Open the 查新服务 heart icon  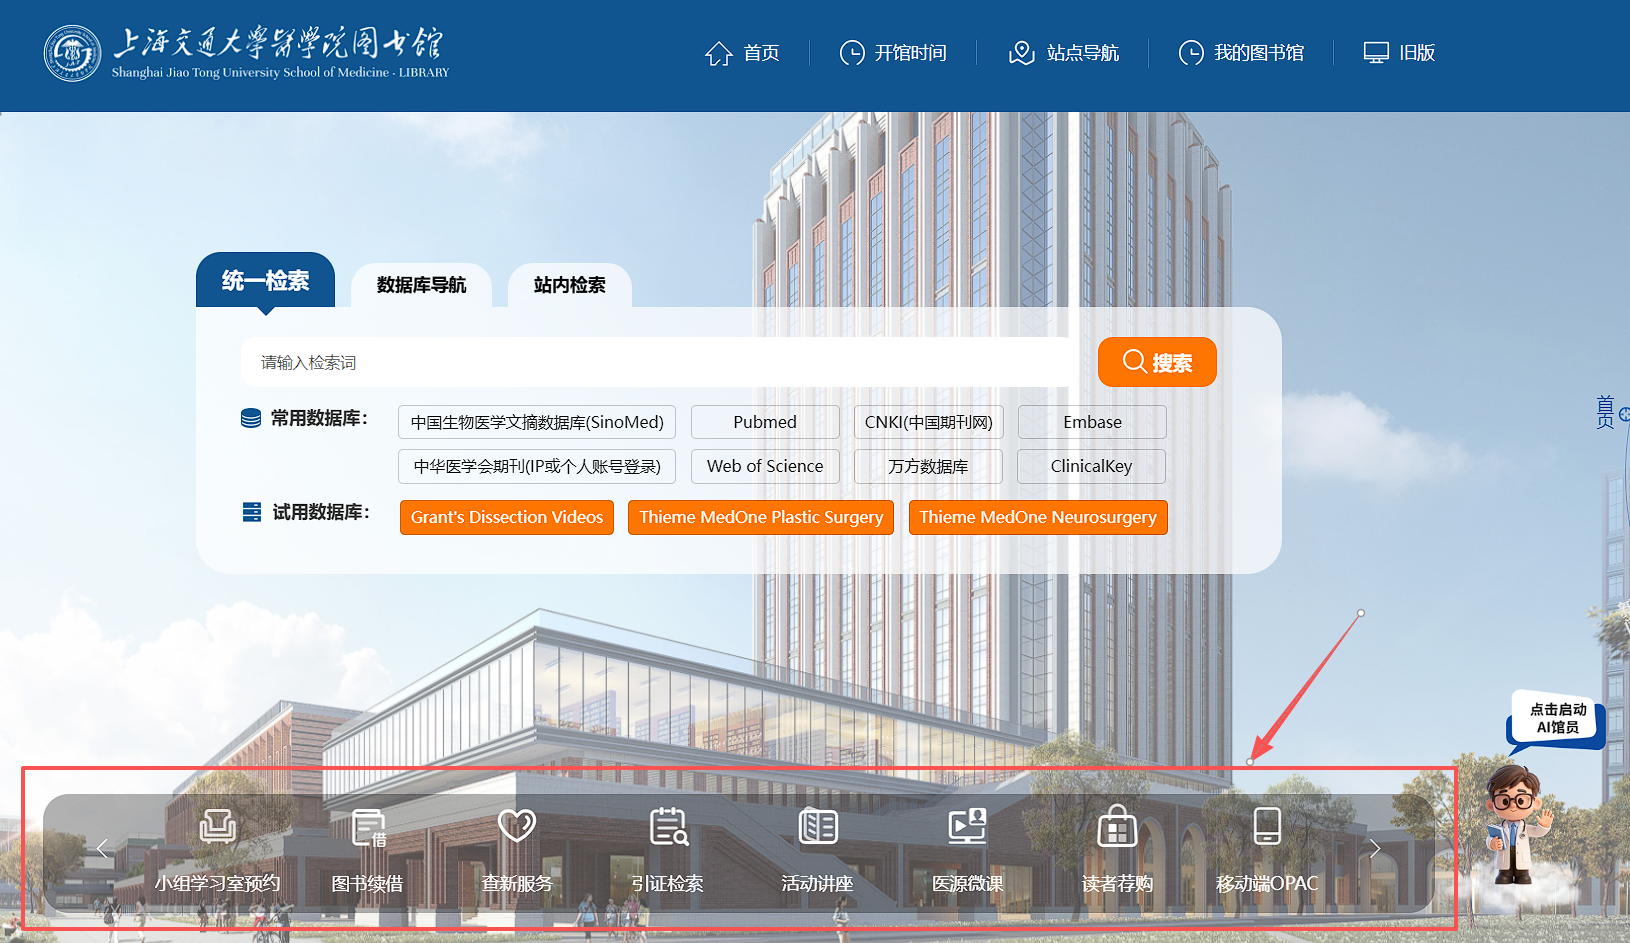[517, 826]
